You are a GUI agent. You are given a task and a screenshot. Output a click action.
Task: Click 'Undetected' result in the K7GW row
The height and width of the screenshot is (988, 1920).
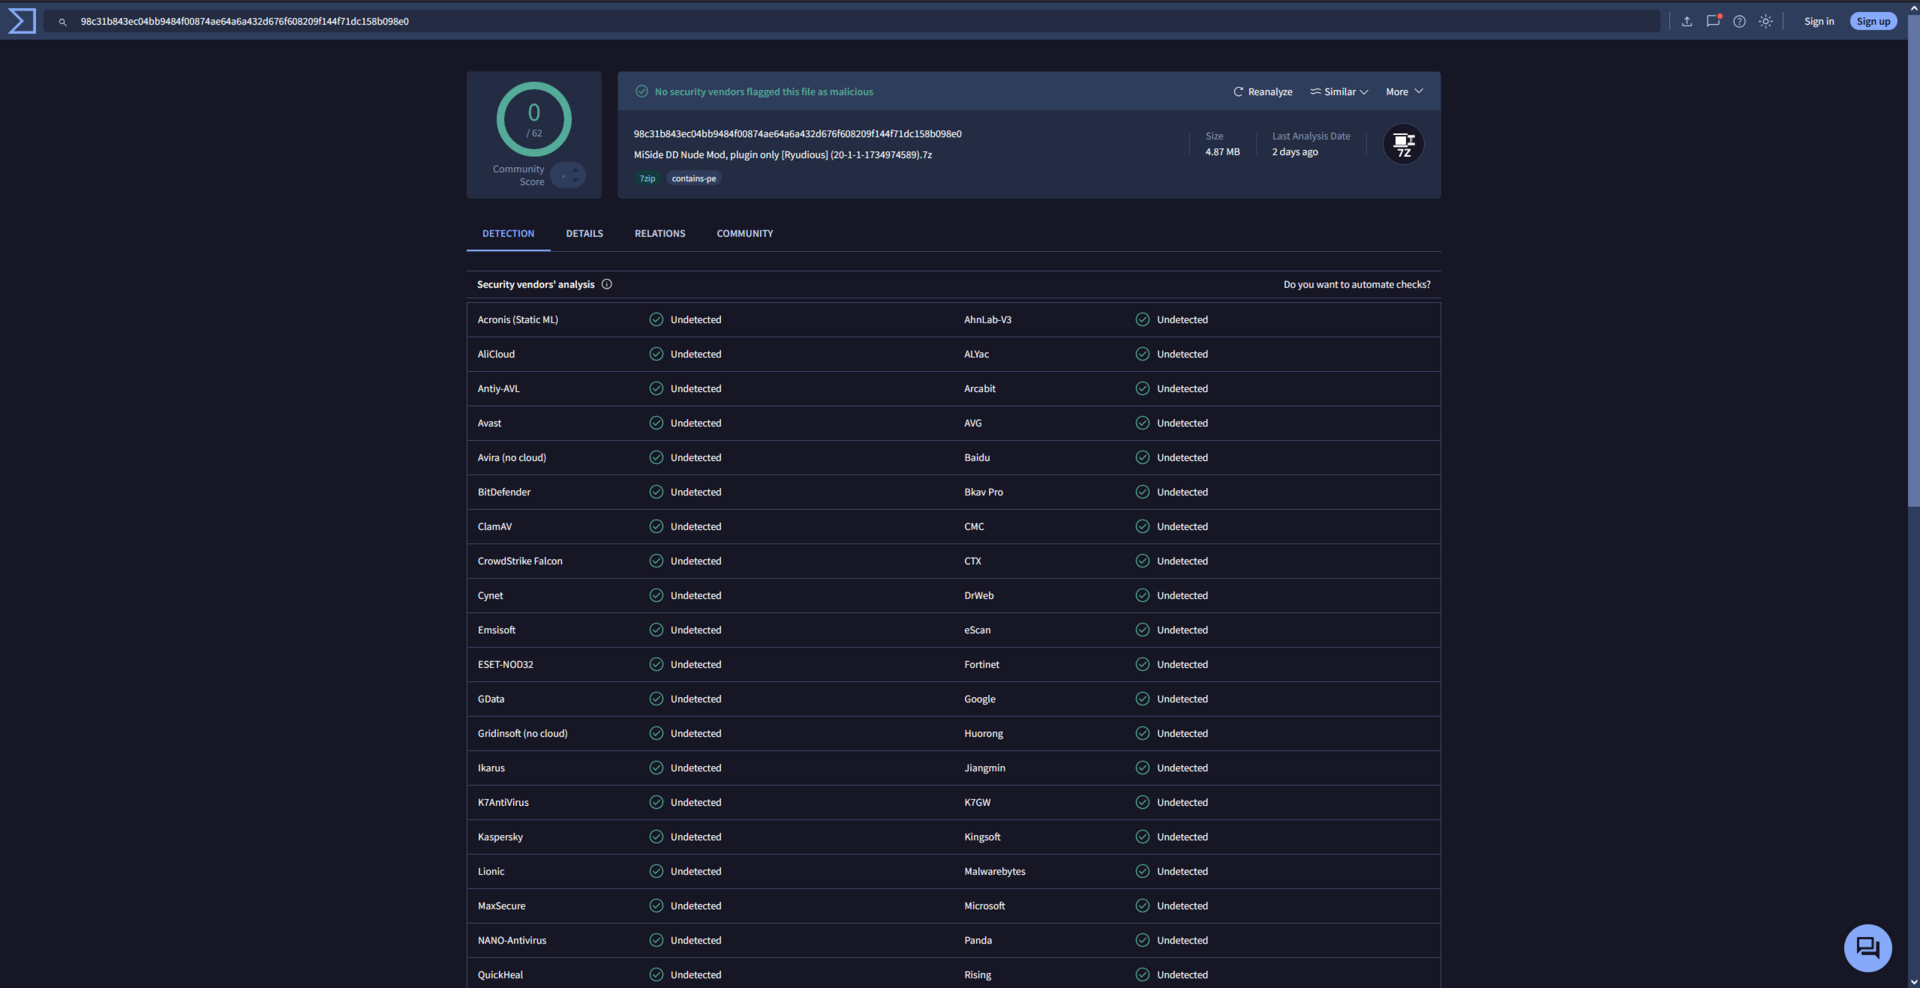click(1182, 802)
